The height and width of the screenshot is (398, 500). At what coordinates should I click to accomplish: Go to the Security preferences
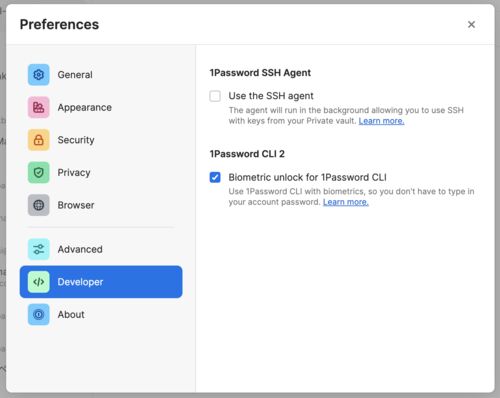101,140
